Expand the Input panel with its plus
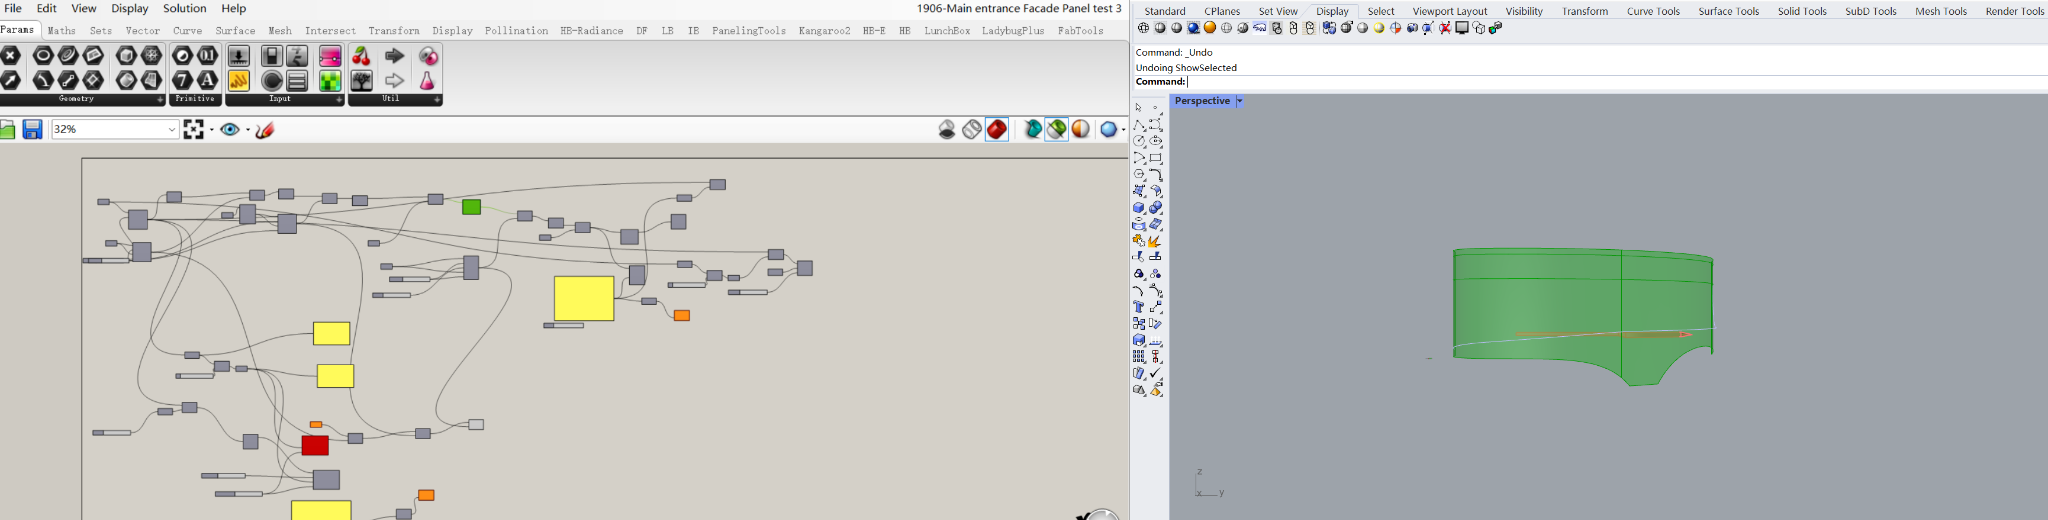Screen dimensions: 2048x520 339,99
